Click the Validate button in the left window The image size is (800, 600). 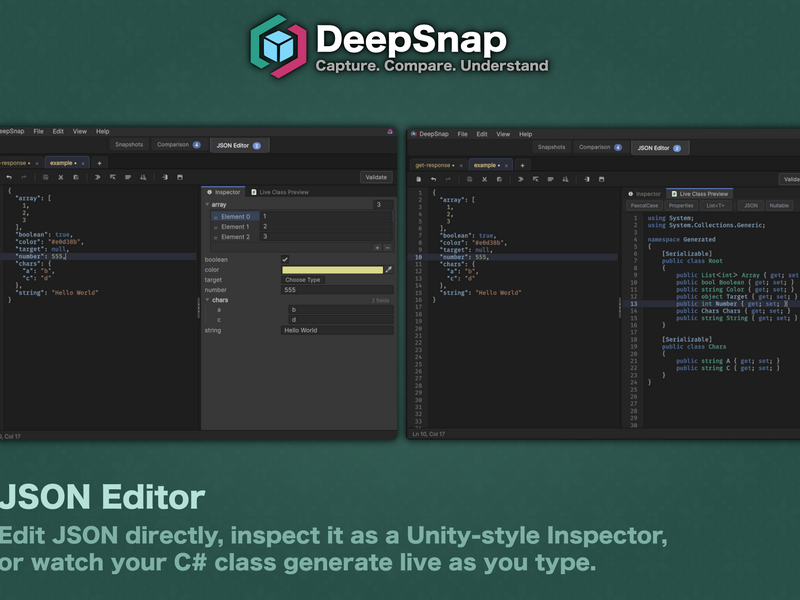click(376, 178)
